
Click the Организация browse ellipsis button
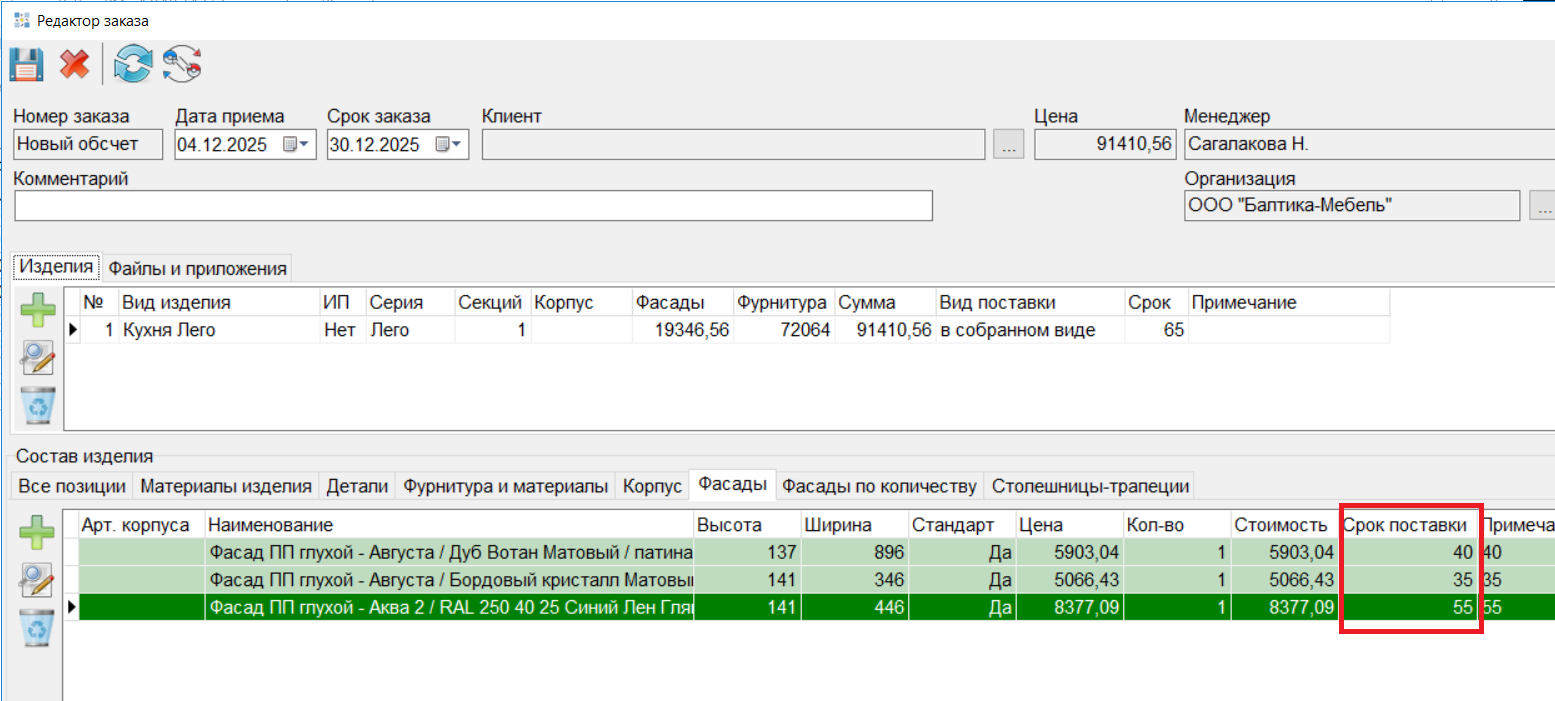tap(1543, 207)
